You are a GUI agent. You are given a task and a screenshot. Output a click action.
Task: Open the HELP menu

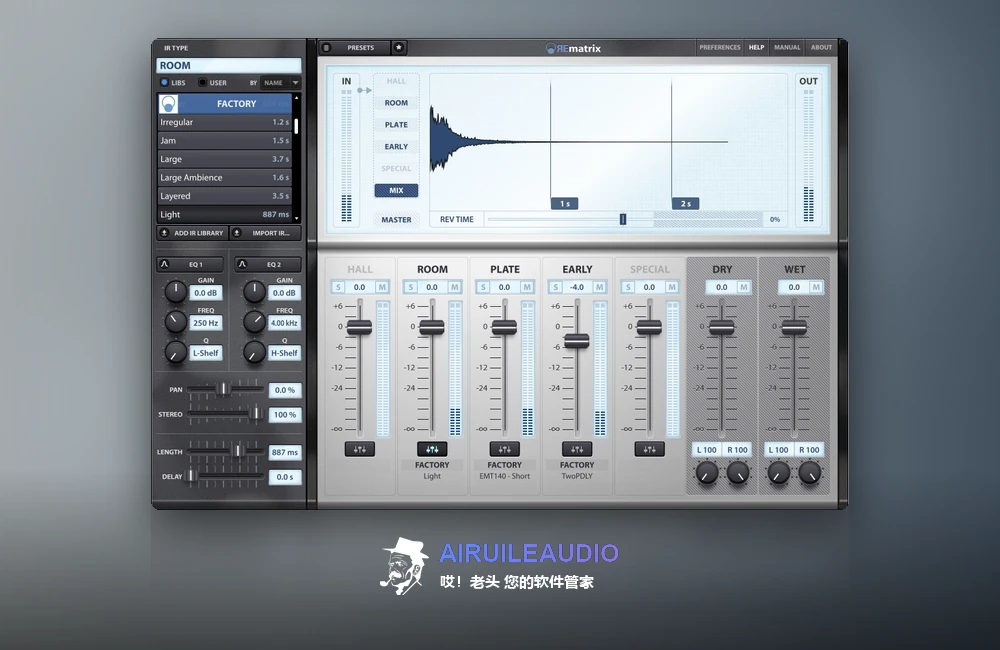click(x=756, y=47)
